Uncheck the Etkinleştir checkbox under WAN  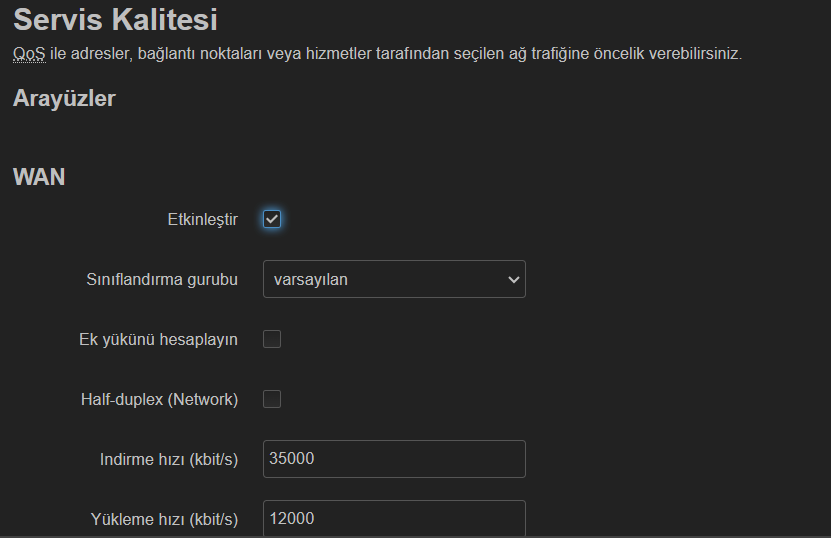click(272, 219)
